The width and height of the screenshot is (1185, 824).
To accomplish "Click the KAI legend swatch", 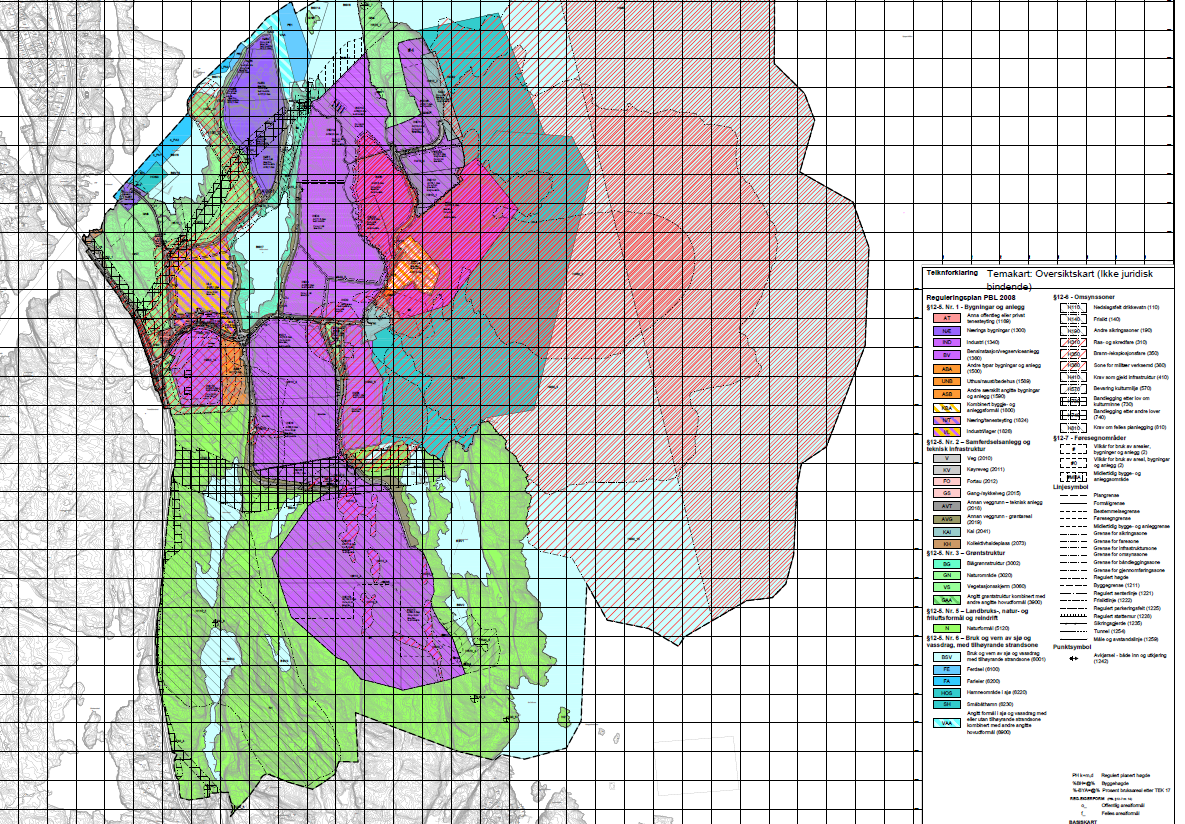I will point(946,531).
